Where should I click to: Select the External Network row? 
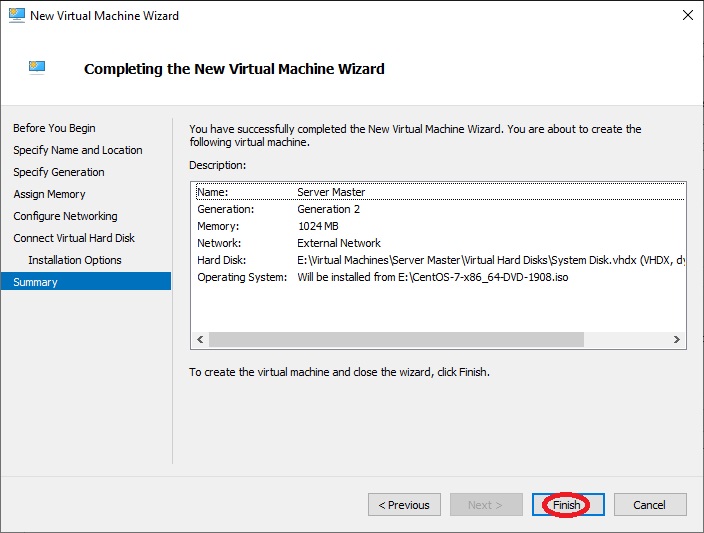[x=440, y=243]
